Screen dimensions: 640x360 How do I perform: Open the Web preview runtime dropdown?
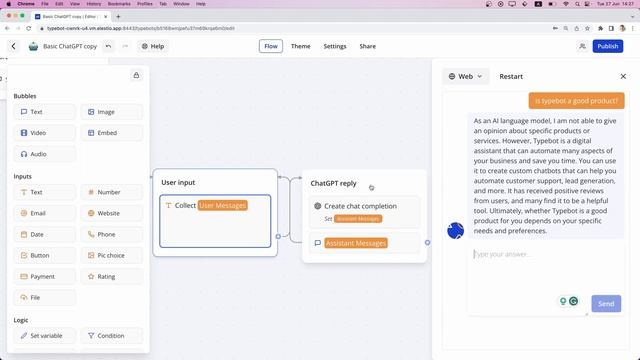465,76
